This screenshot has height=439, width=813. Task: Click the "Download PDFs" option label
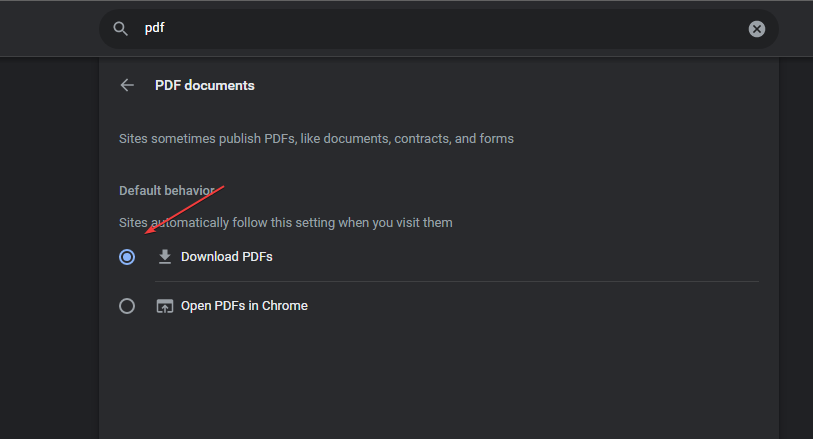tap(227, 257)
